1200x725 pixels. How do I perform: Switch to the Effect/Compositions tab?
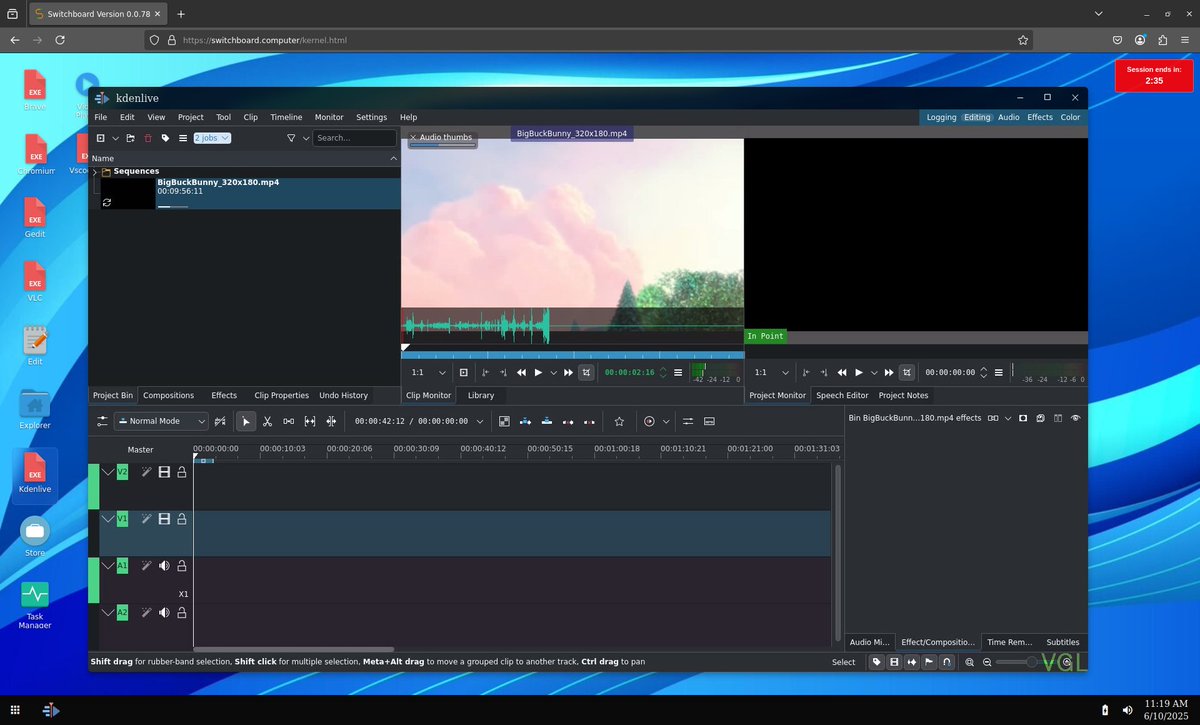[938, 642]
